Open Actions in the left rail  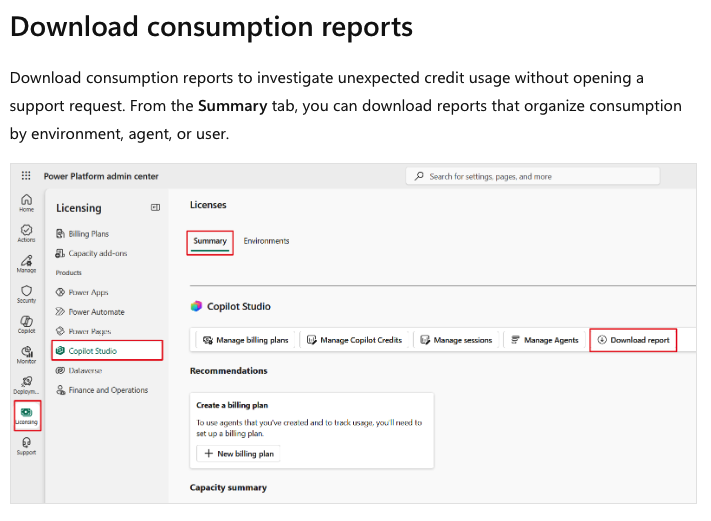pyautogui.click(x=26, y=233)
